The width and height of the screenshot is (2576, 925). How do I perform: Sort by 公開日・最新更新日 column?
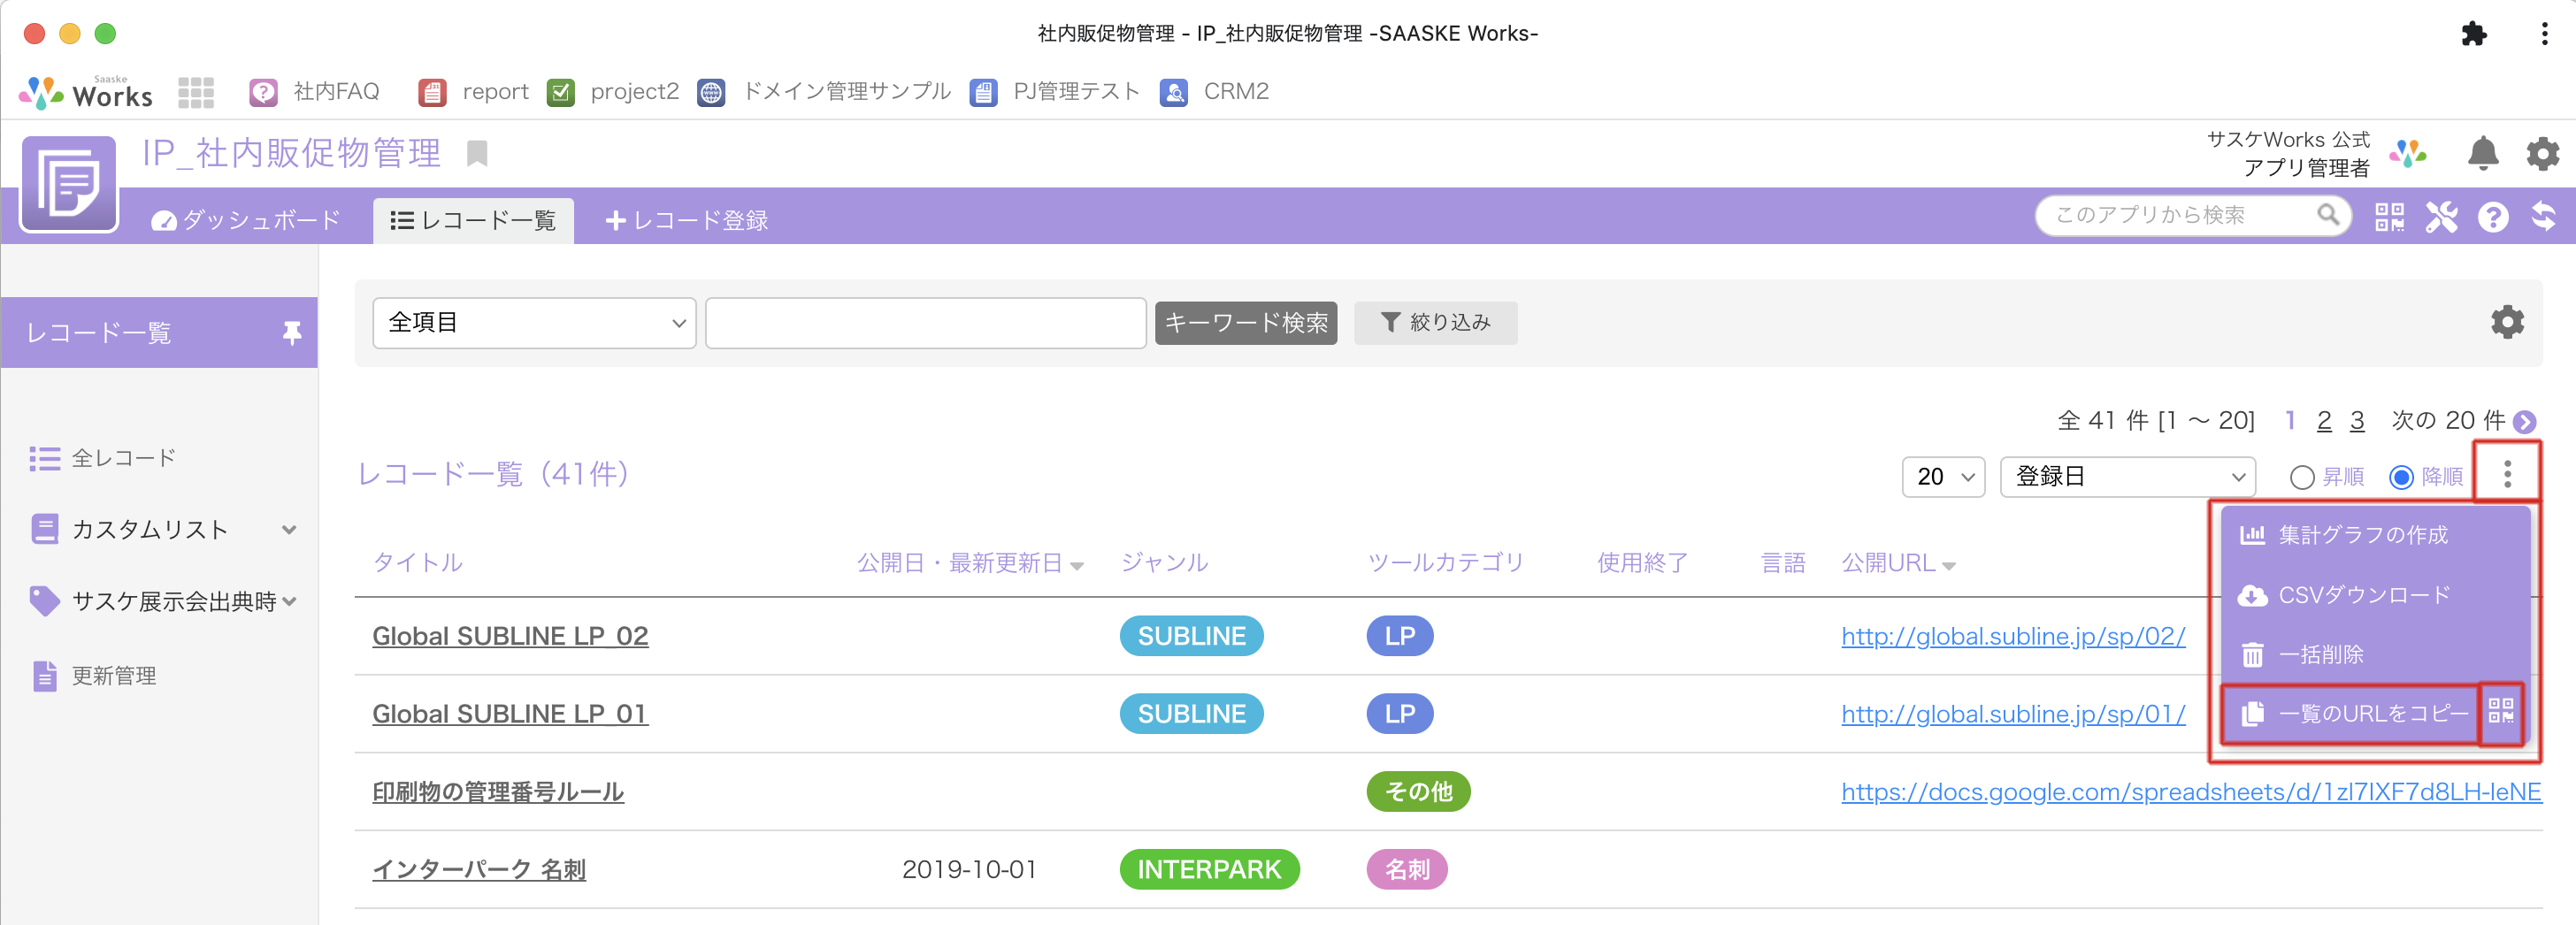[x=970, y=563]
